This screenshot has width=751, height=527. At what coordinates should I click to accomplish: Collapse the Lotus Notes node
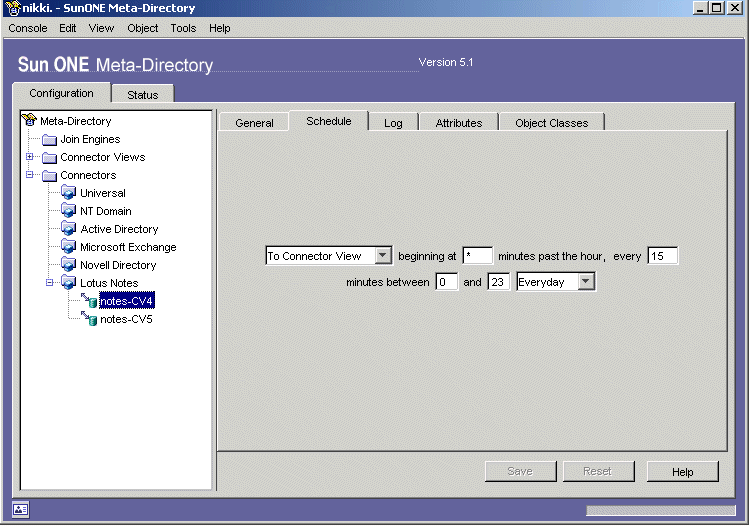tap(49, 283)
